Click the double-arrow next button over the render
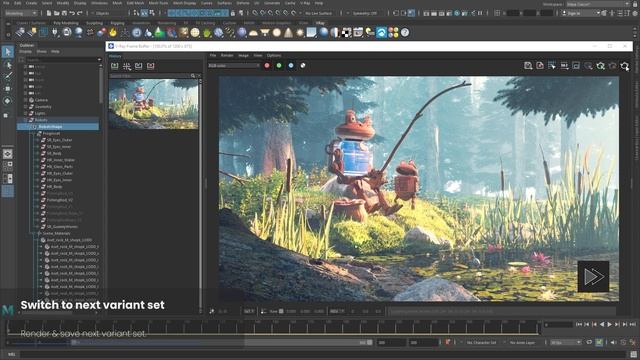 593,277
